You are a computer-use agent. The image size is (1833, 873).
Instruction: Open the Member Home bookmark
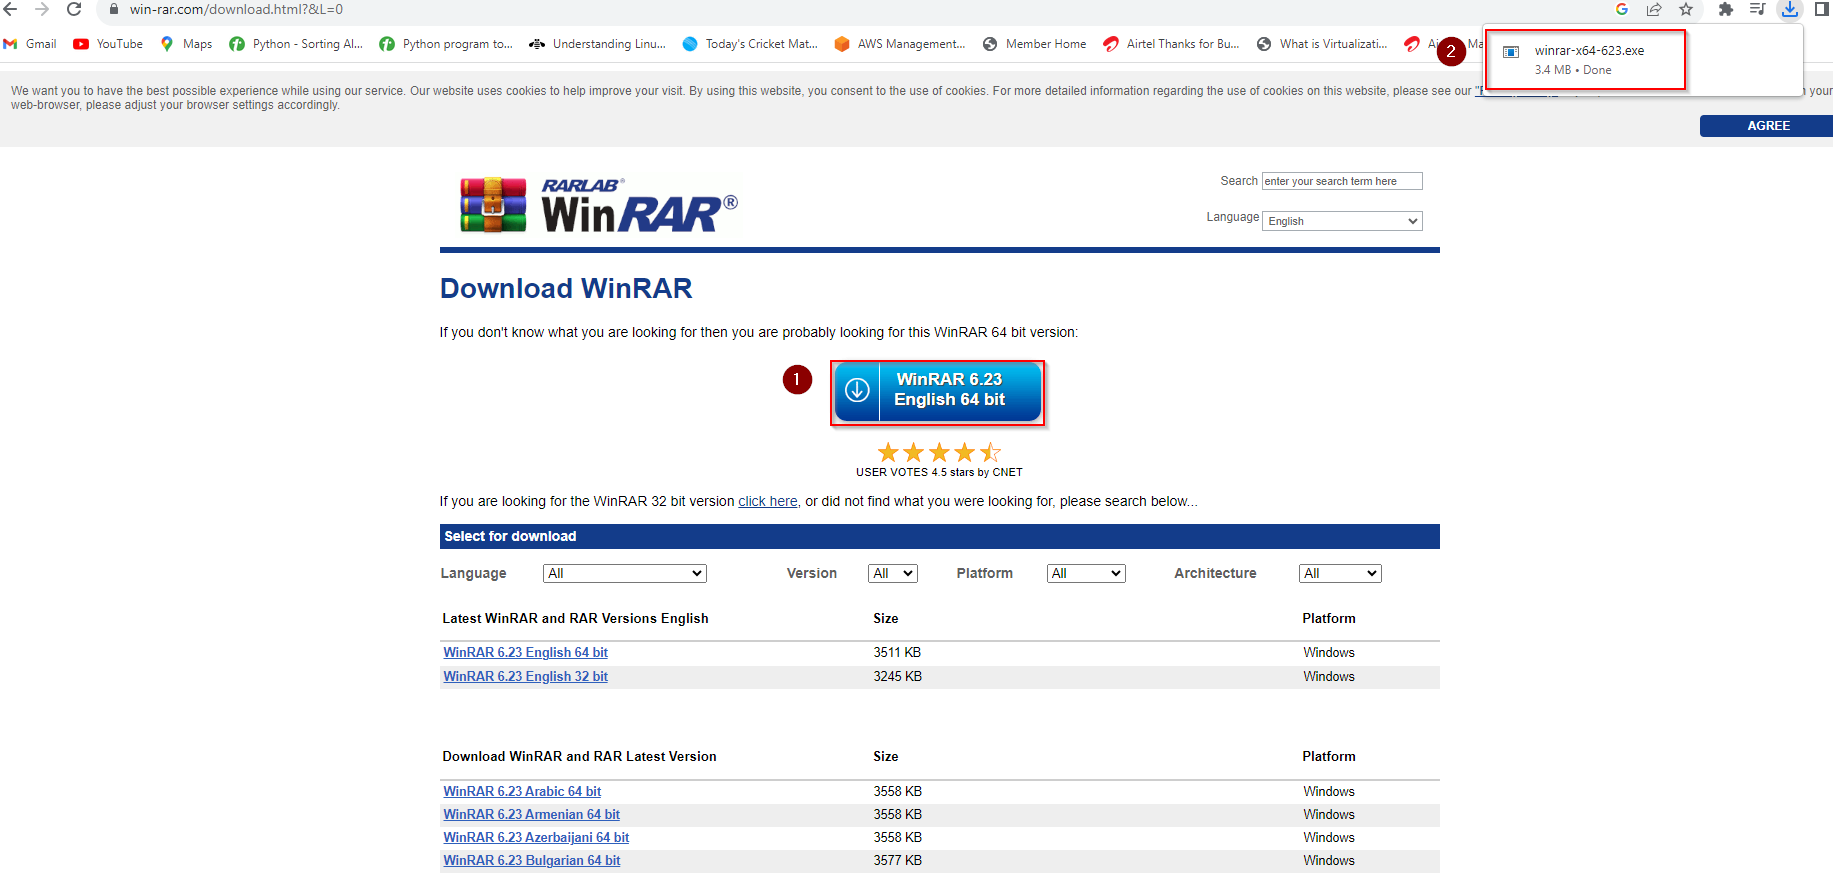point(1034,44)
